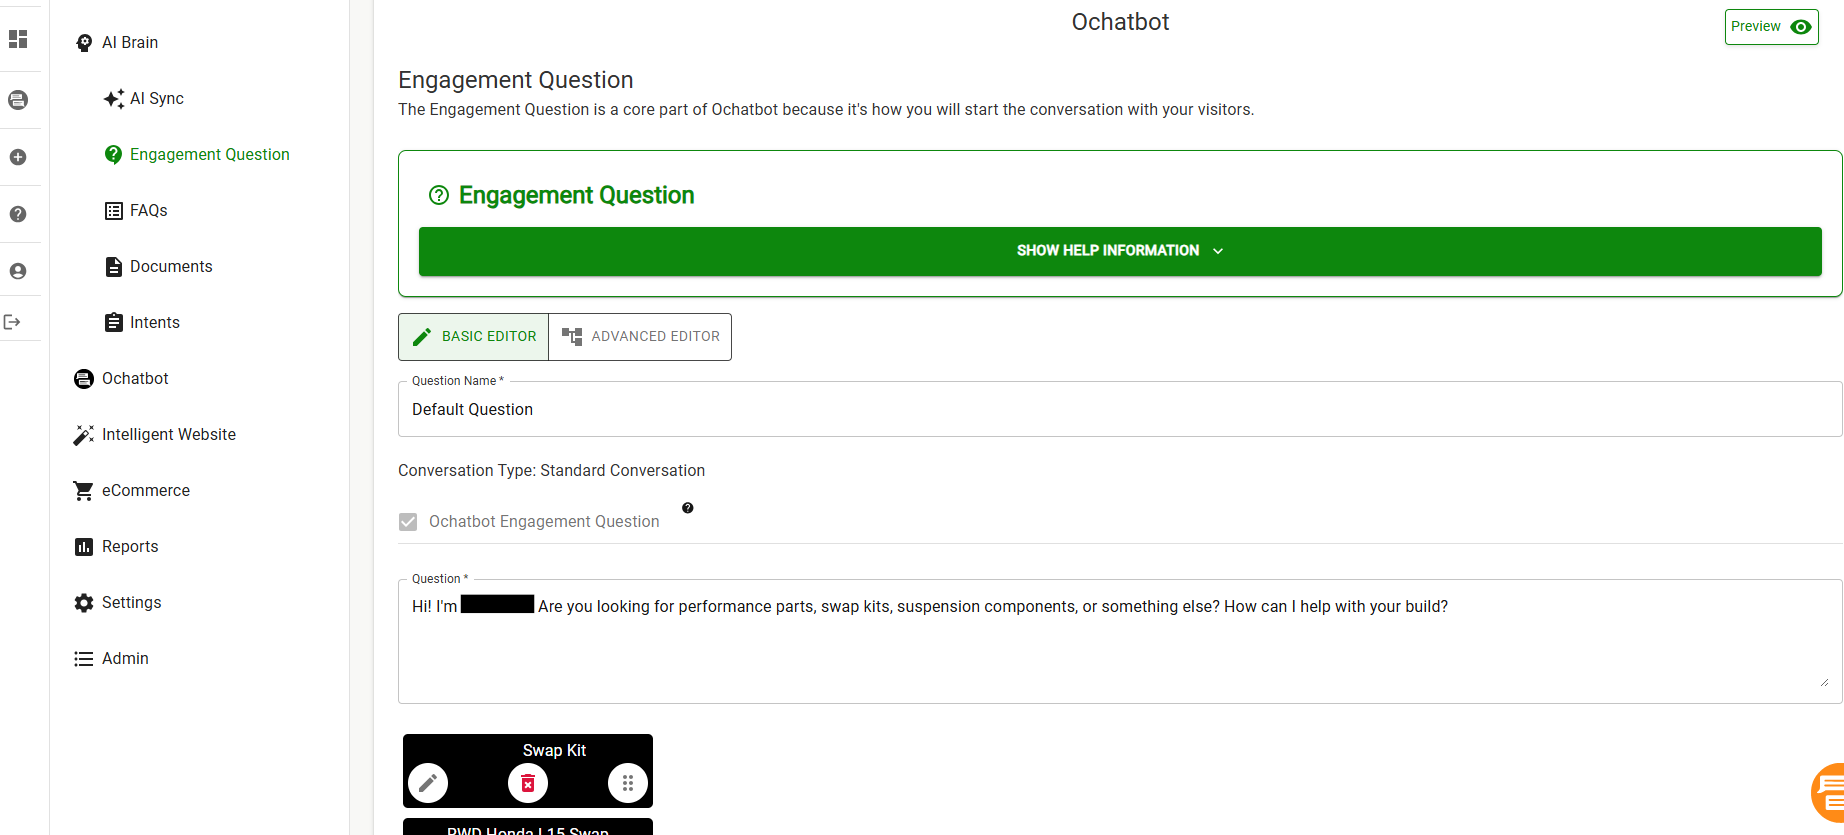Switch to the Advanced Editor tab
This screenshot has width=1844, height=835.
(640, 337)
